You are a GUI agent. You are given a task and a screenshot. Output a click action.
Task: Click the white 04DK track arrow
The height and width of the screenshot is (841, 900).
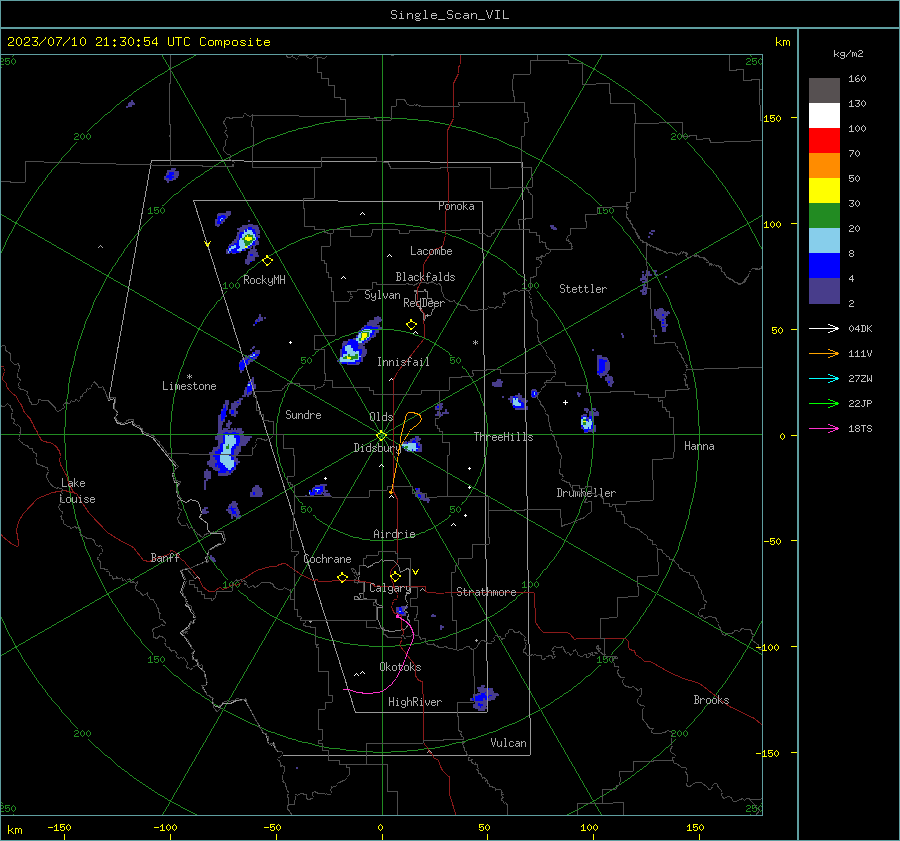[x=824, y=328]
